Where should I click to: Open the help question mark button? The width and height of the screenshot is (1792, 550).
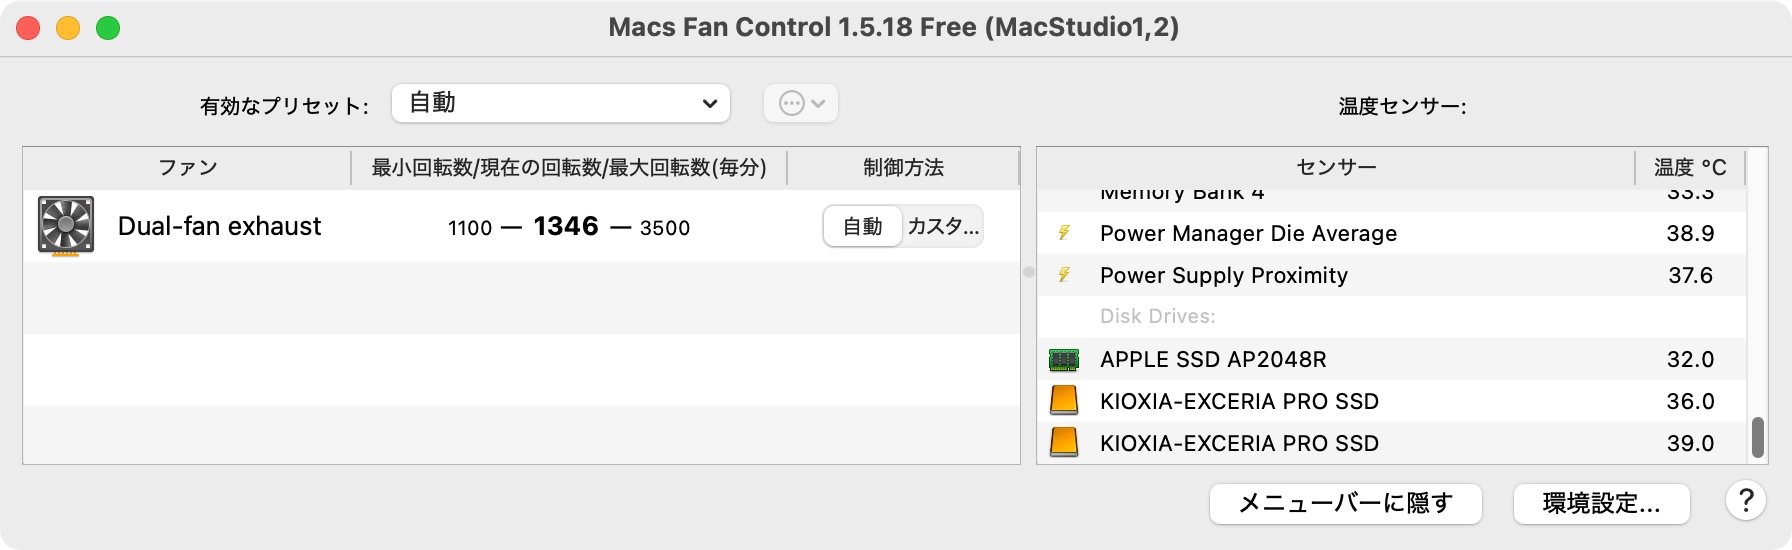coord(1745,501)
